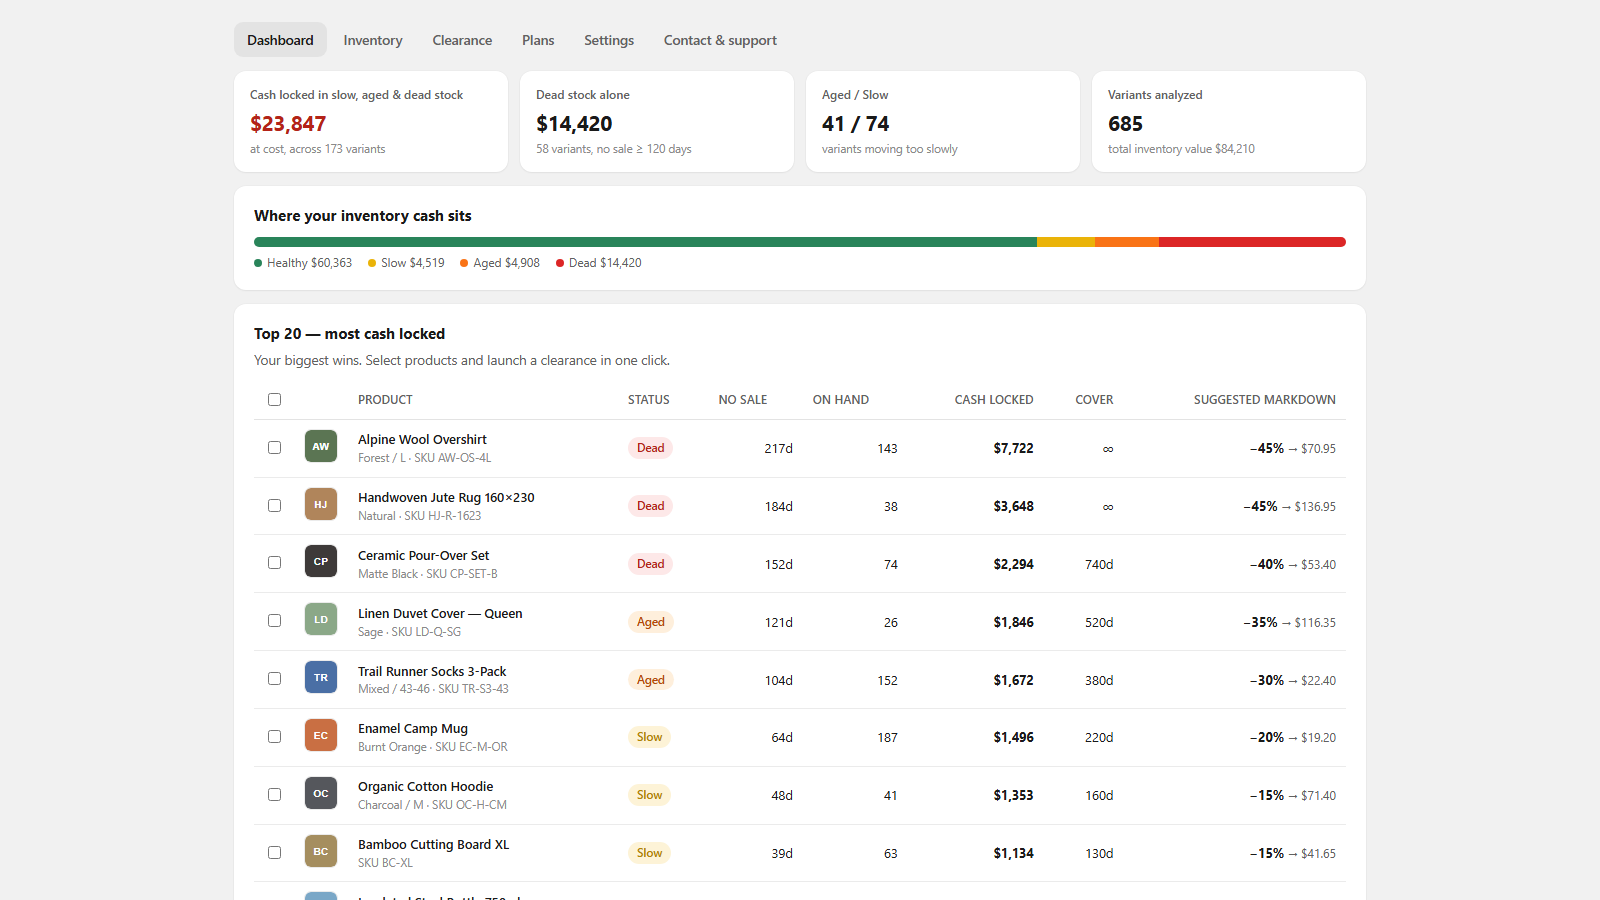Click the Dead status badge for Jute Rug

(650, 506)
